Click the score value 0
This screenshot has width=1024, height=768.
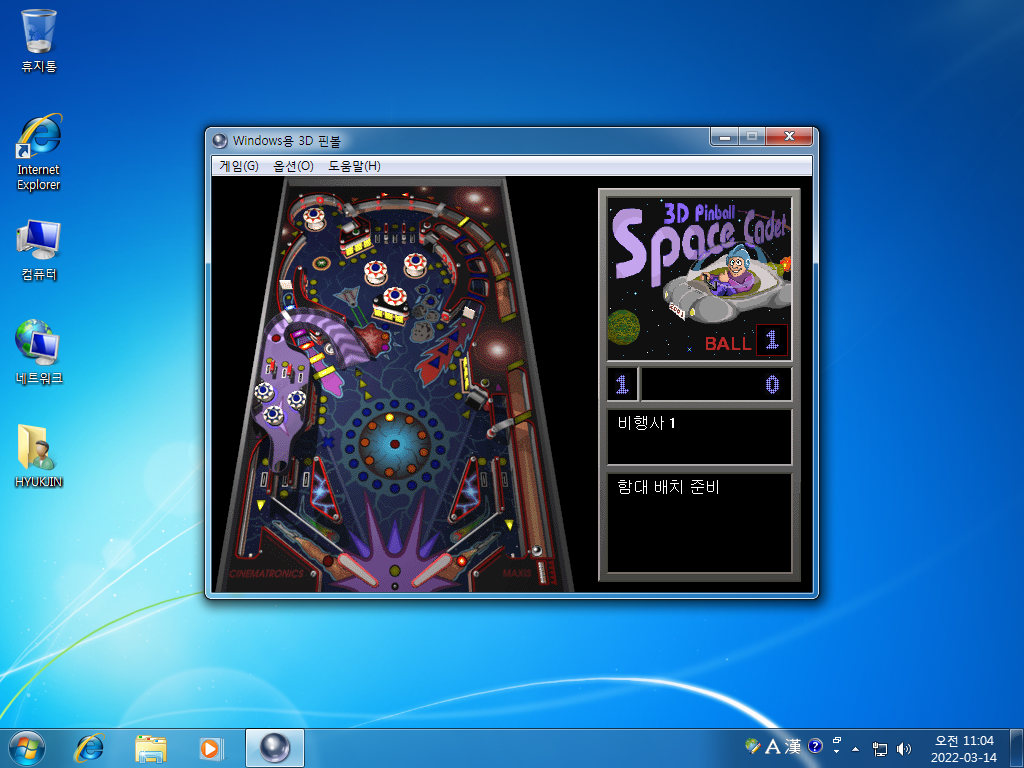tap(772, 384)
